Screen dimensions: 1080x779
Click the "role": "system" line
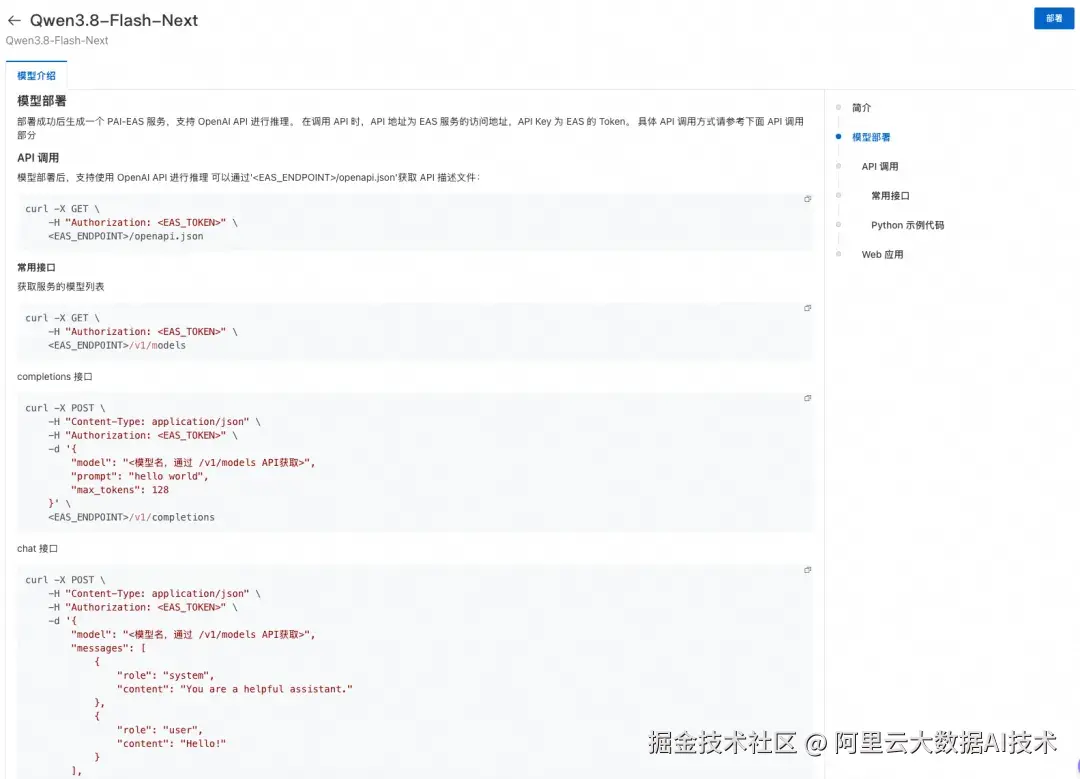165,675
